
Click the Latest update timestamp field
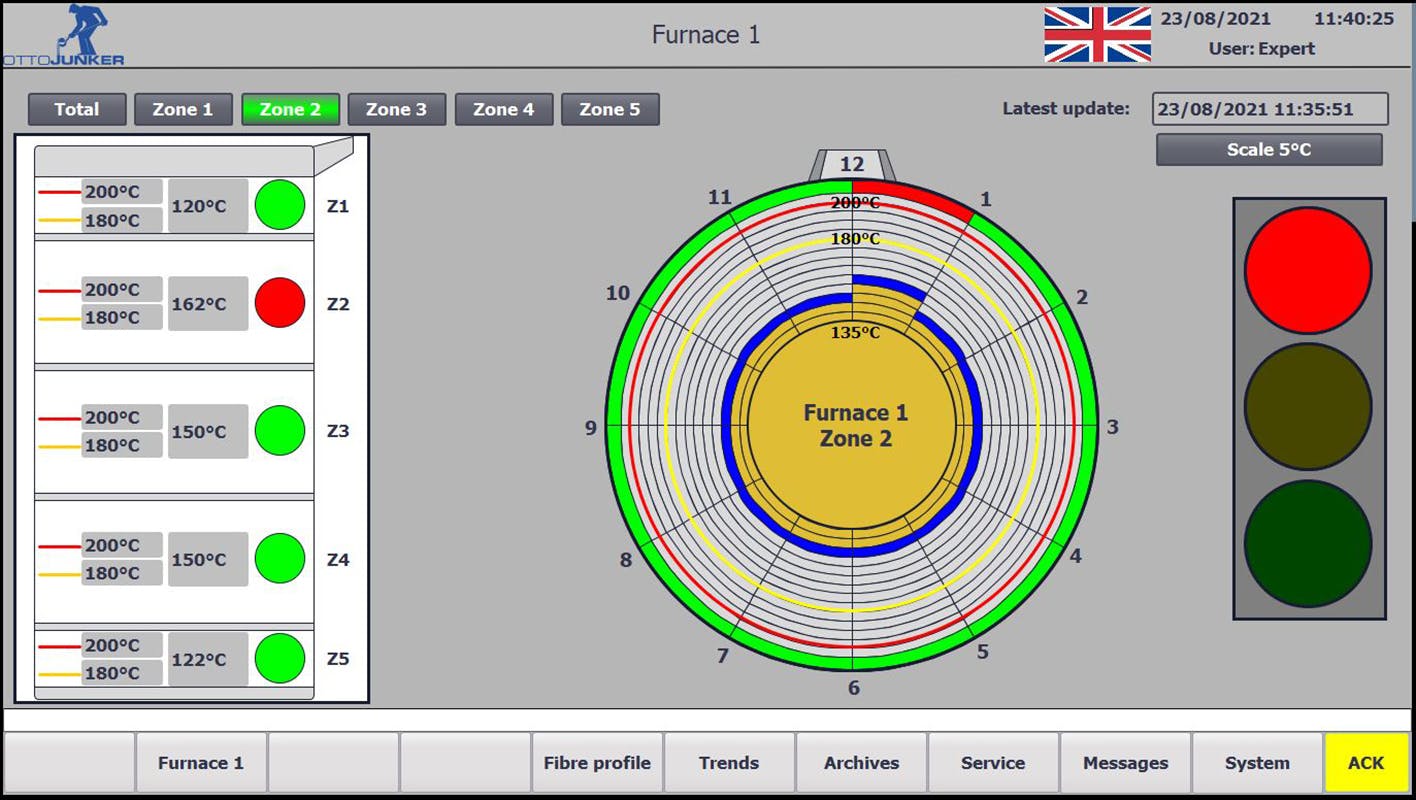point(1270,109)
